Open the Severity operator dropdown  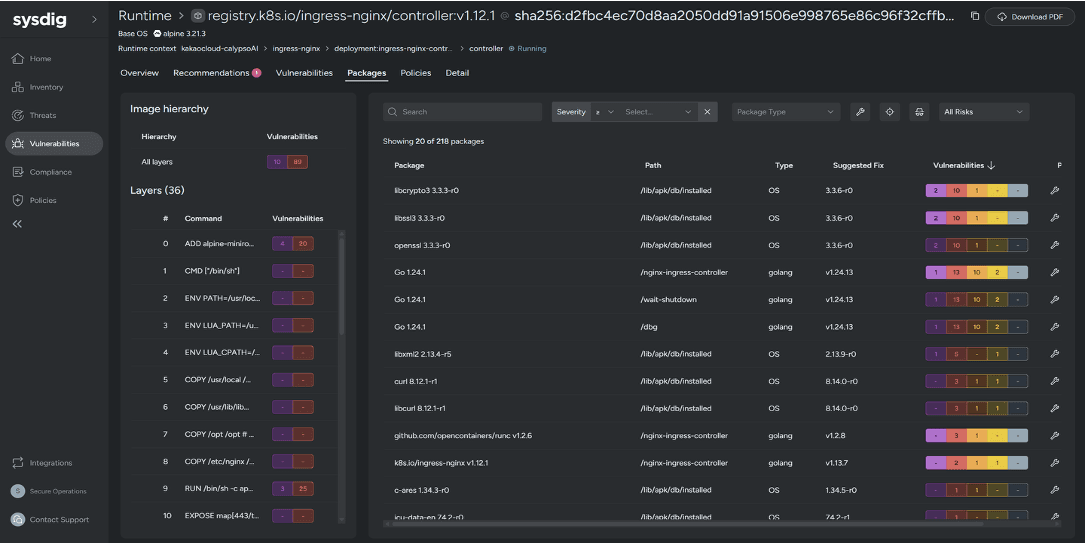tap(605, 112)
